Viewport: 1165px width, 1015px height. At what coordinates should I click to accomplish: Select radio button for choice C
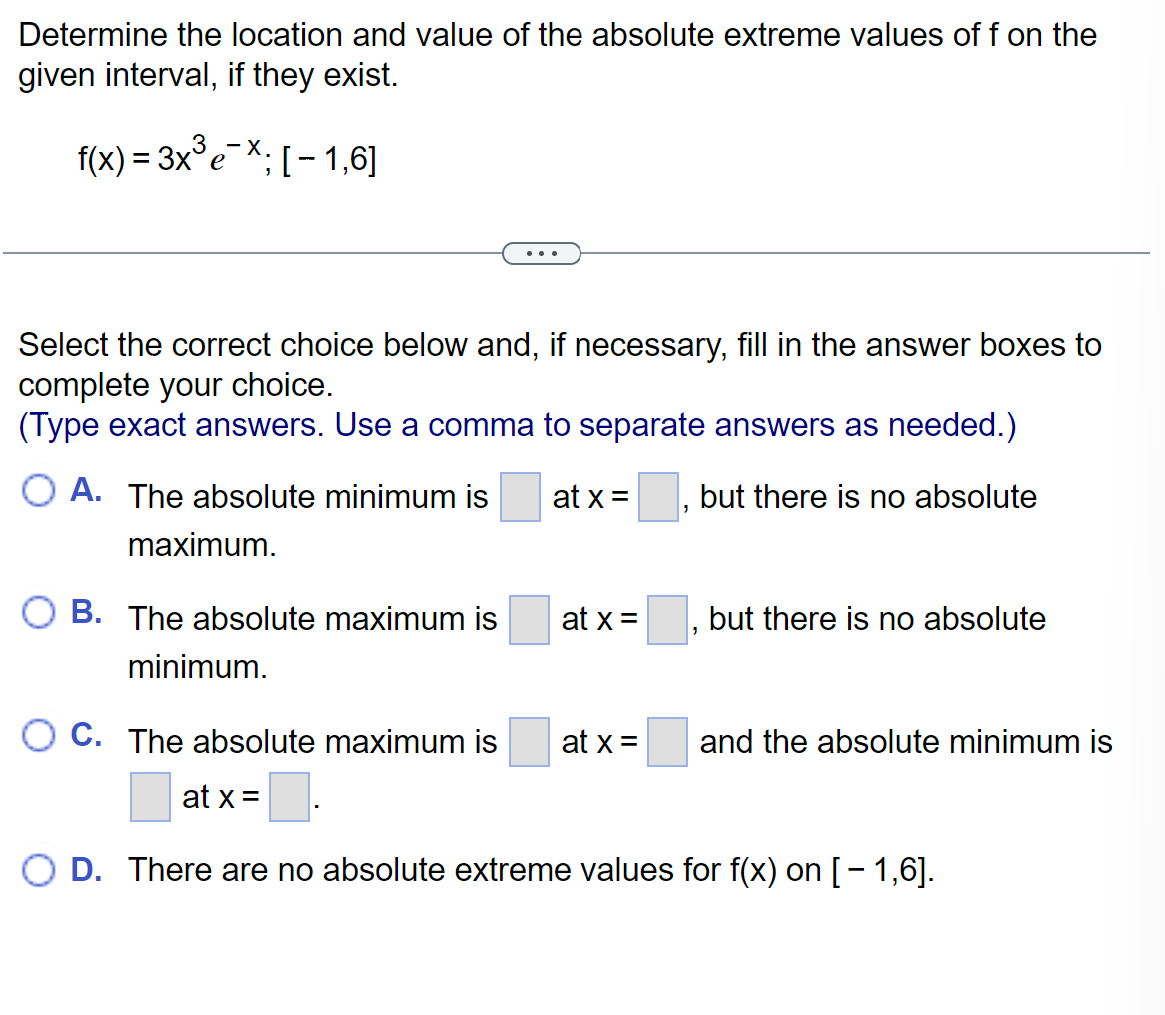[x=38, y=735]
